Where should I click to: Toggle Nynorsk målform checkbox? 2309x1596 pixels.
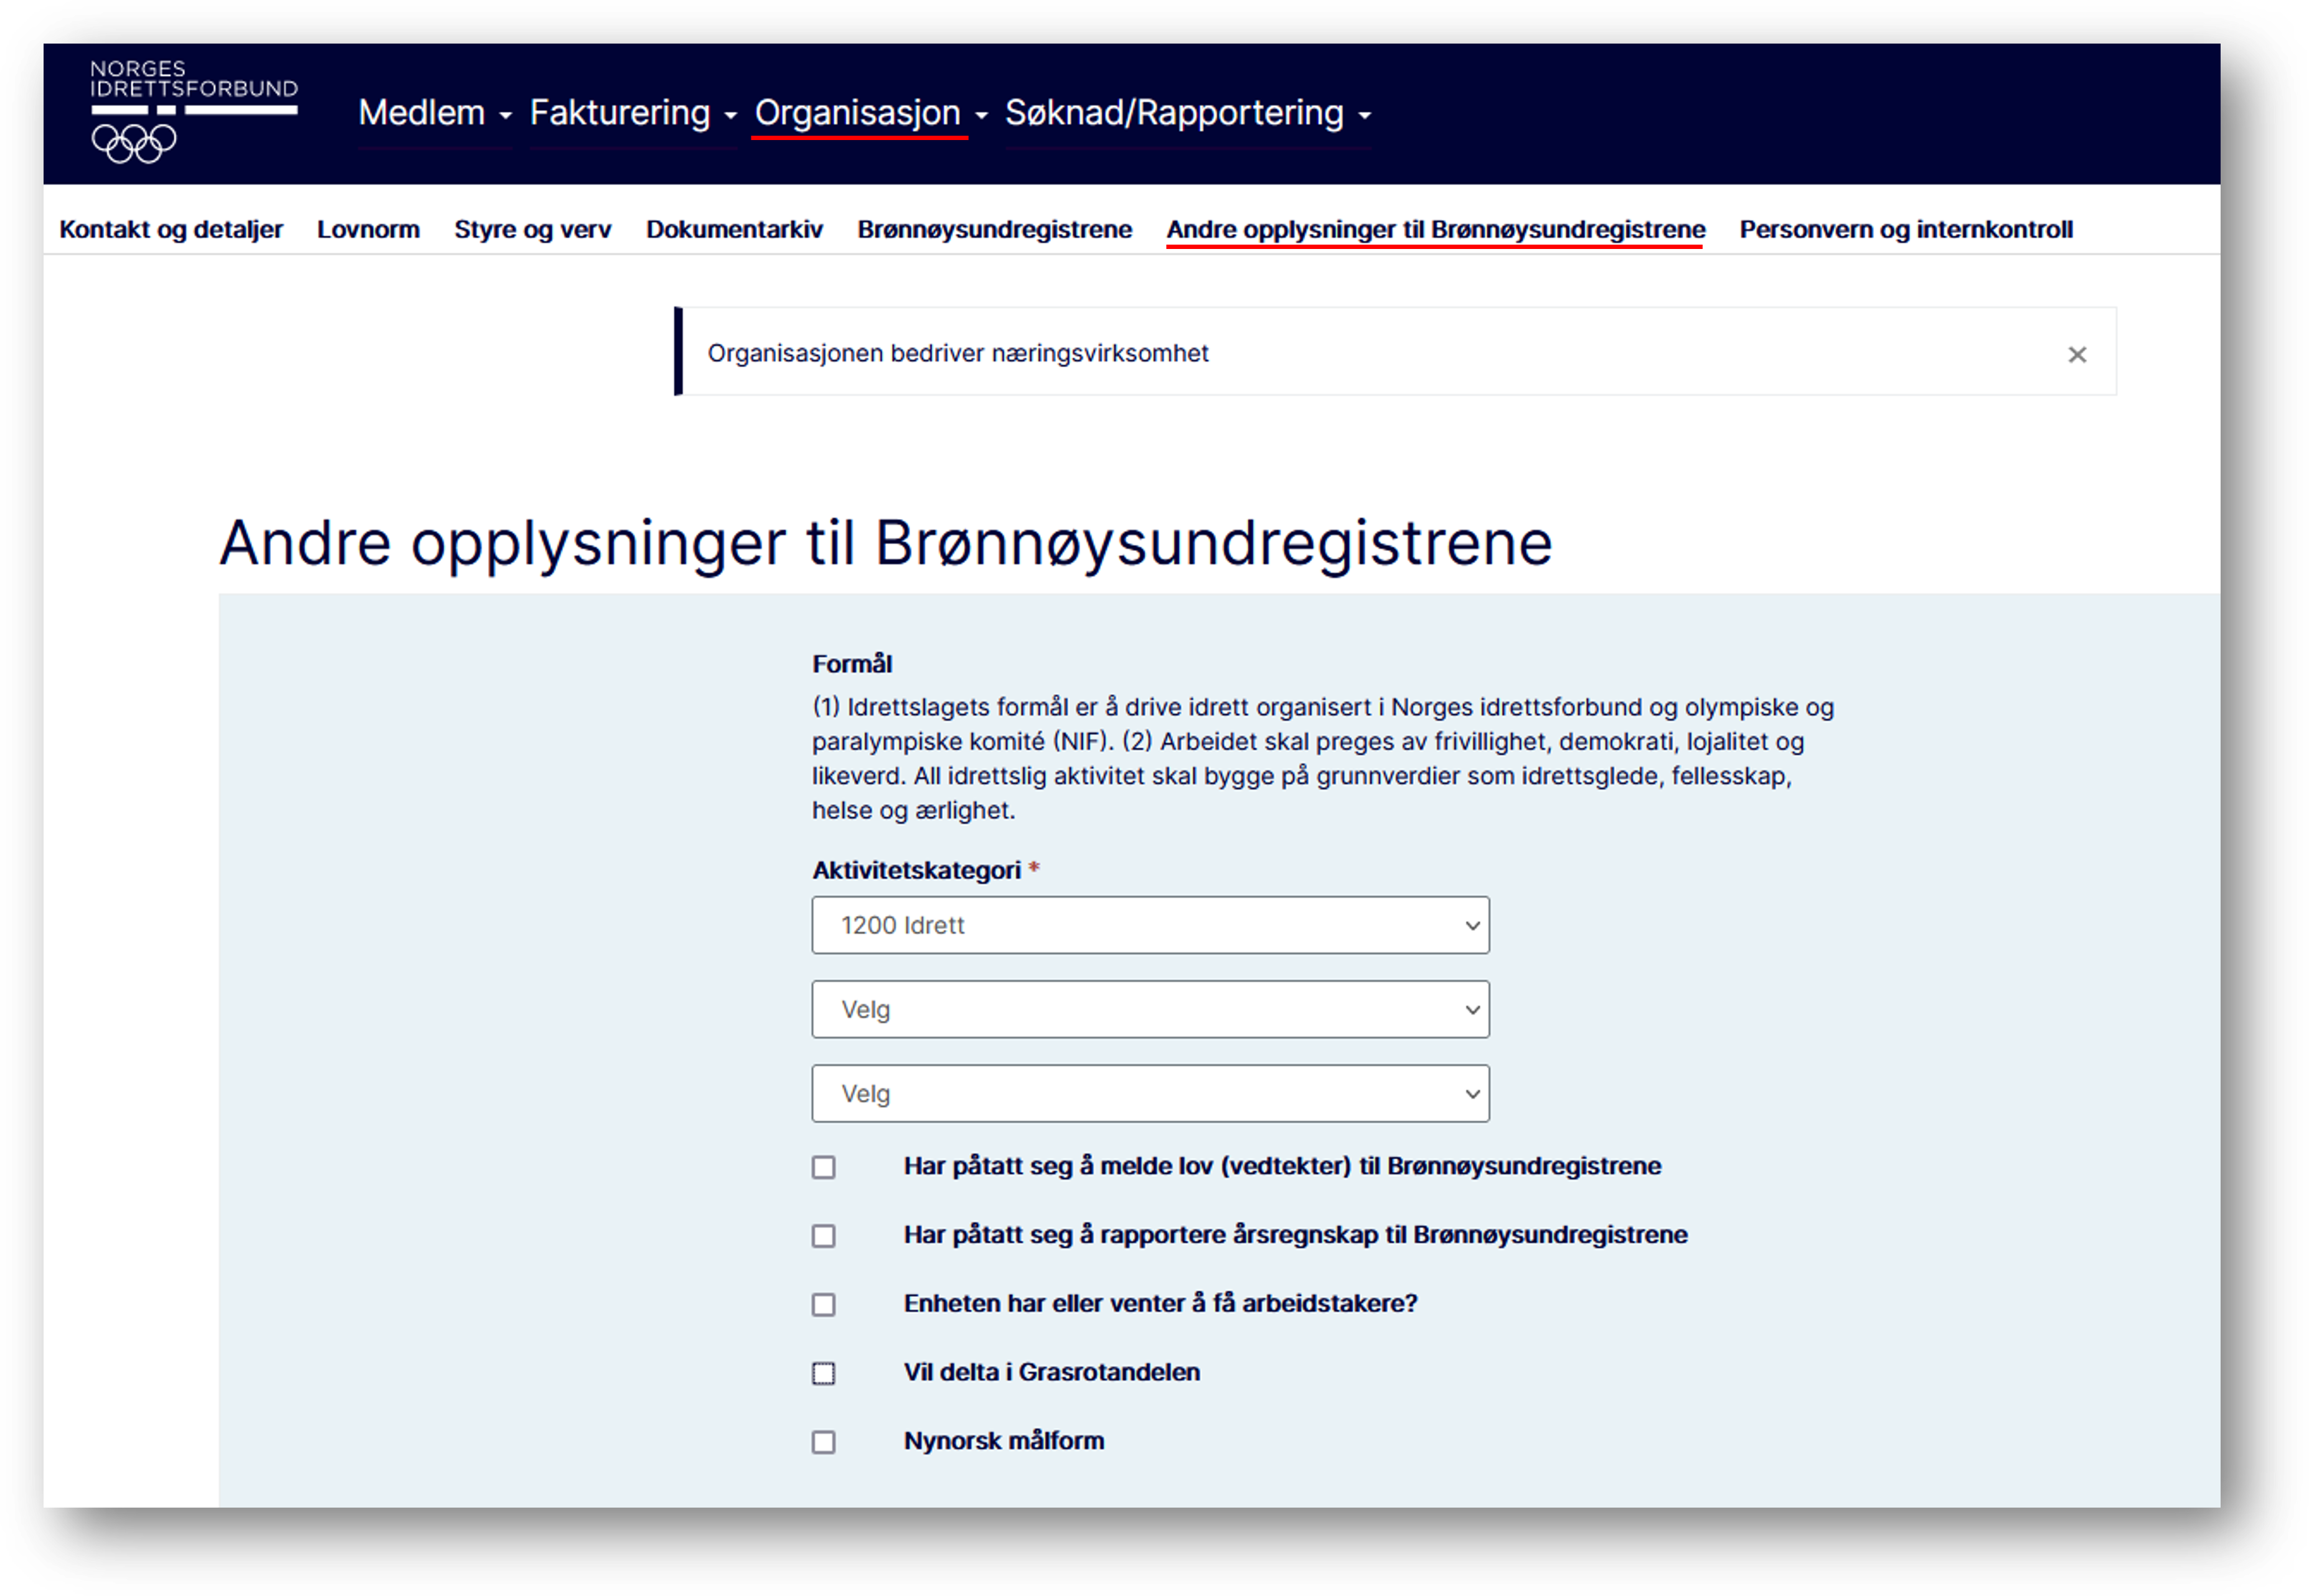click(x=823, y=1442)
